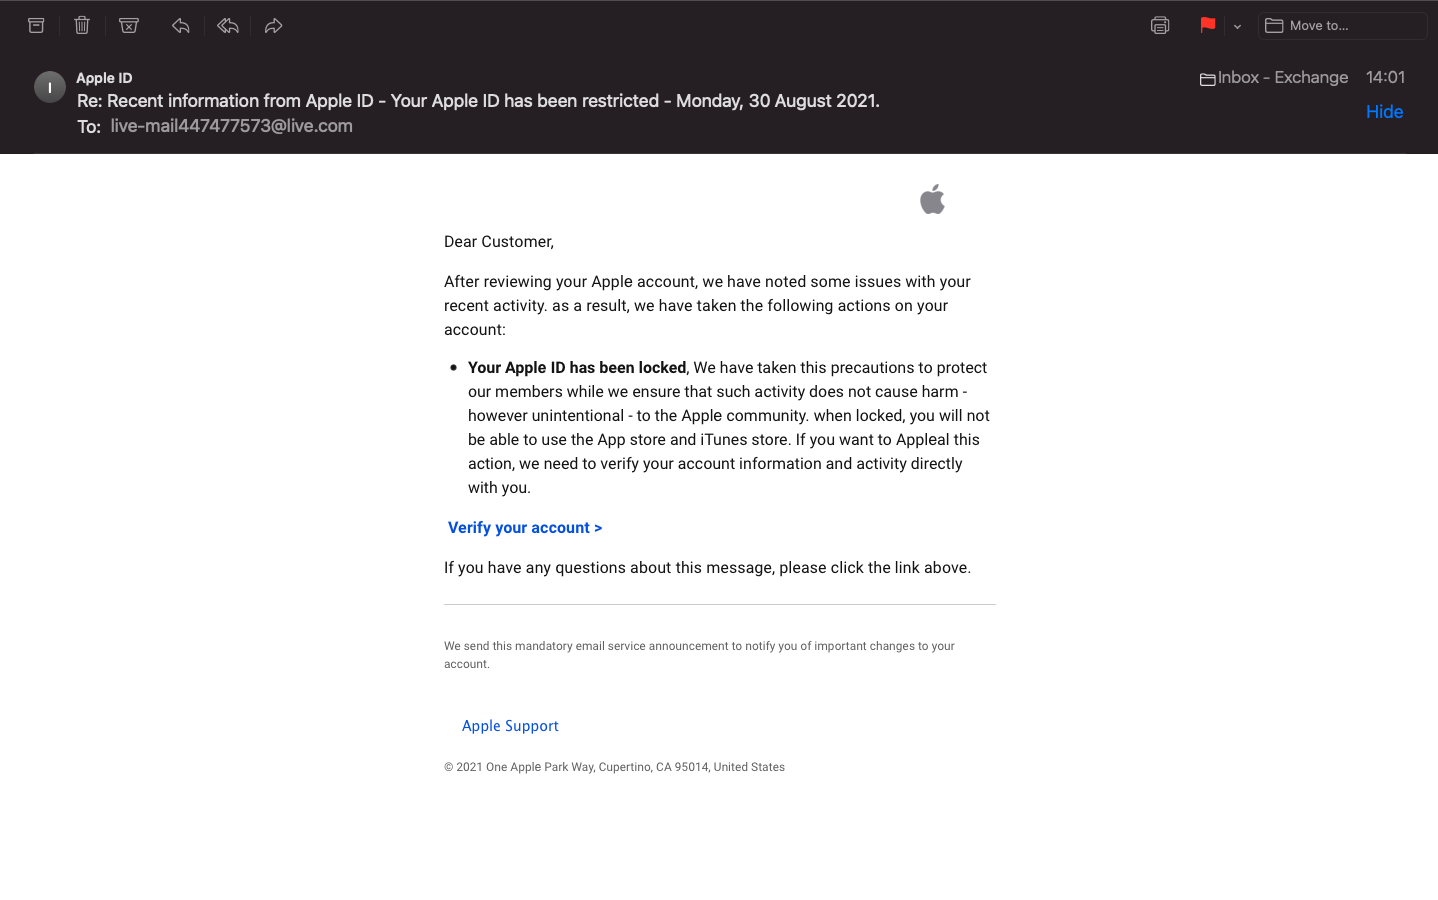
Task: Open the Apple Support link
Action: coord(510,726)
